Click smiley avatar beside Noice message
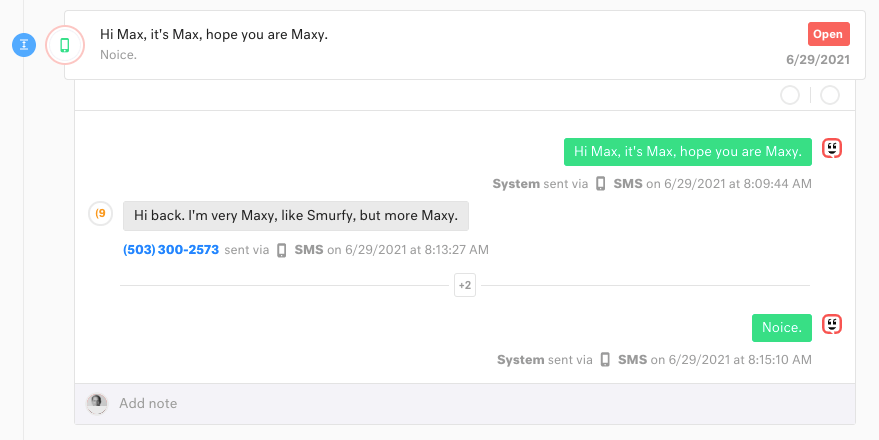The width and height of the screenshot is (879, 440). click(832, 325)
